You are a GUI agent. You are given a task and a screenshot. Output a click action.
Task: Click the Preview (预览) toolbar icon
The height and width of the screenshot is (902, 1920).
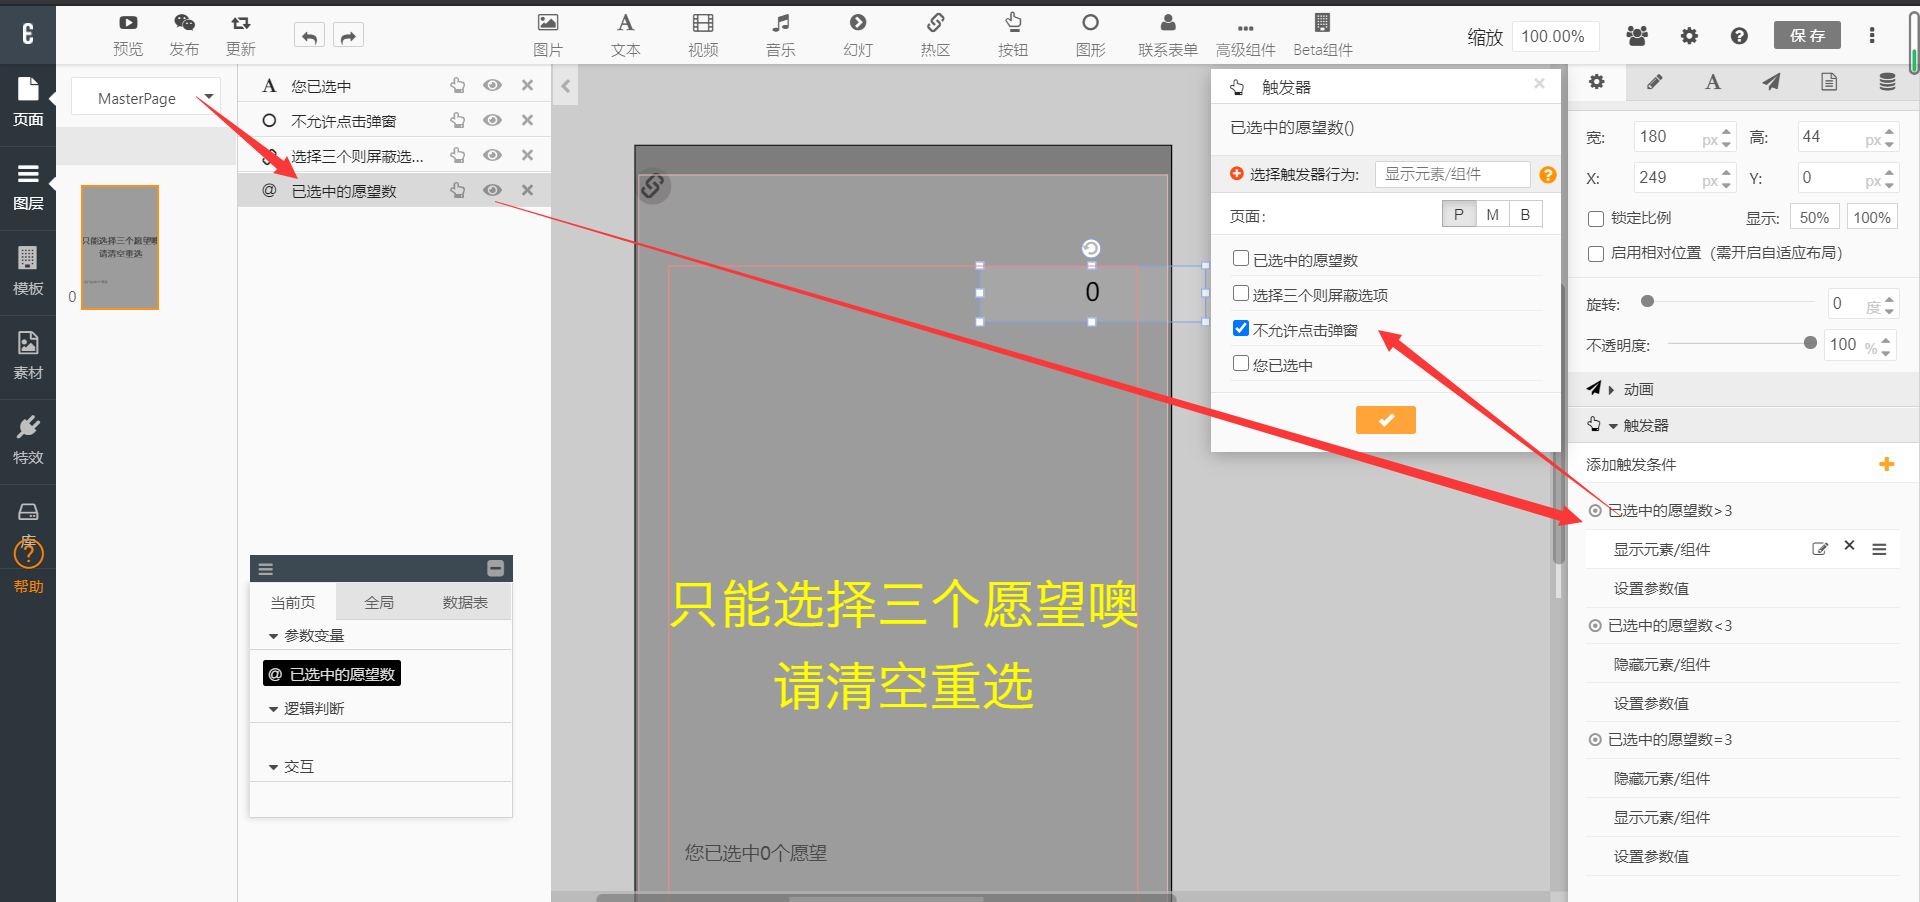128,34
